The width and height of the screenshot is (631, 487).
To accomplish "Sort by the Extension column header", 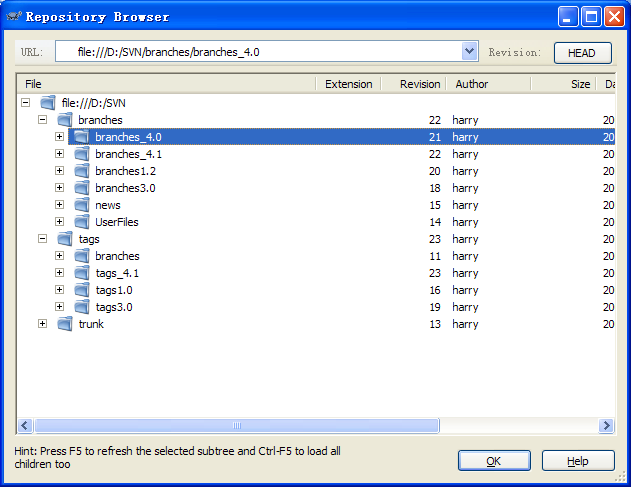I will click(x=348, y=84).
